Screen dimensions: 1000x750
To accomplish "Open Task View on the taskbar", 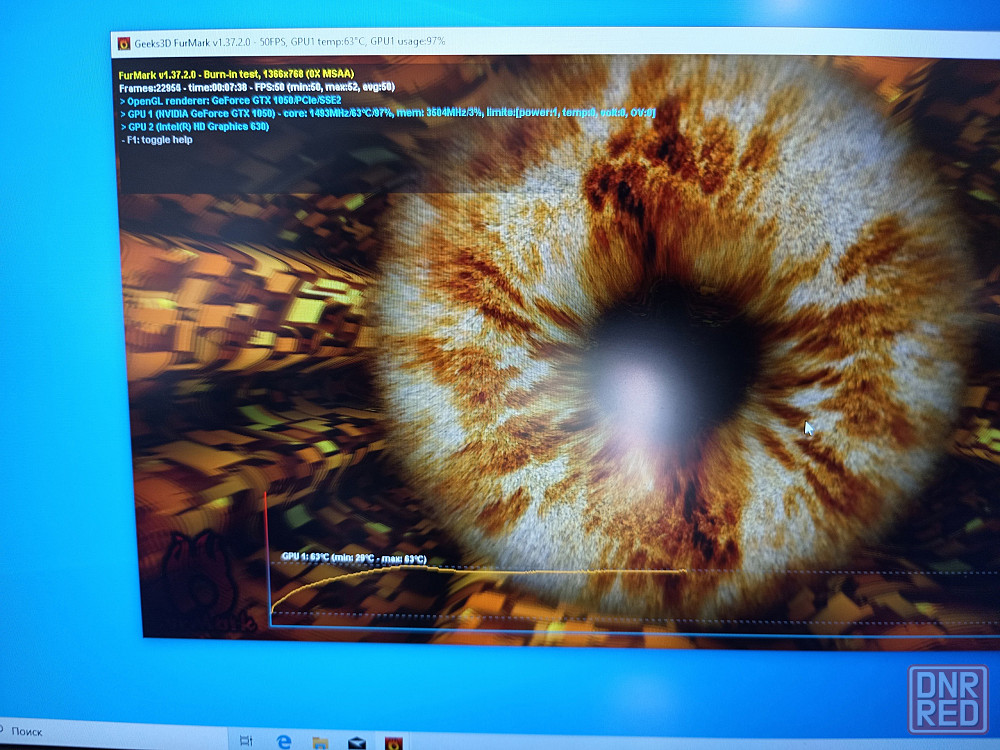I will (246, 740).
